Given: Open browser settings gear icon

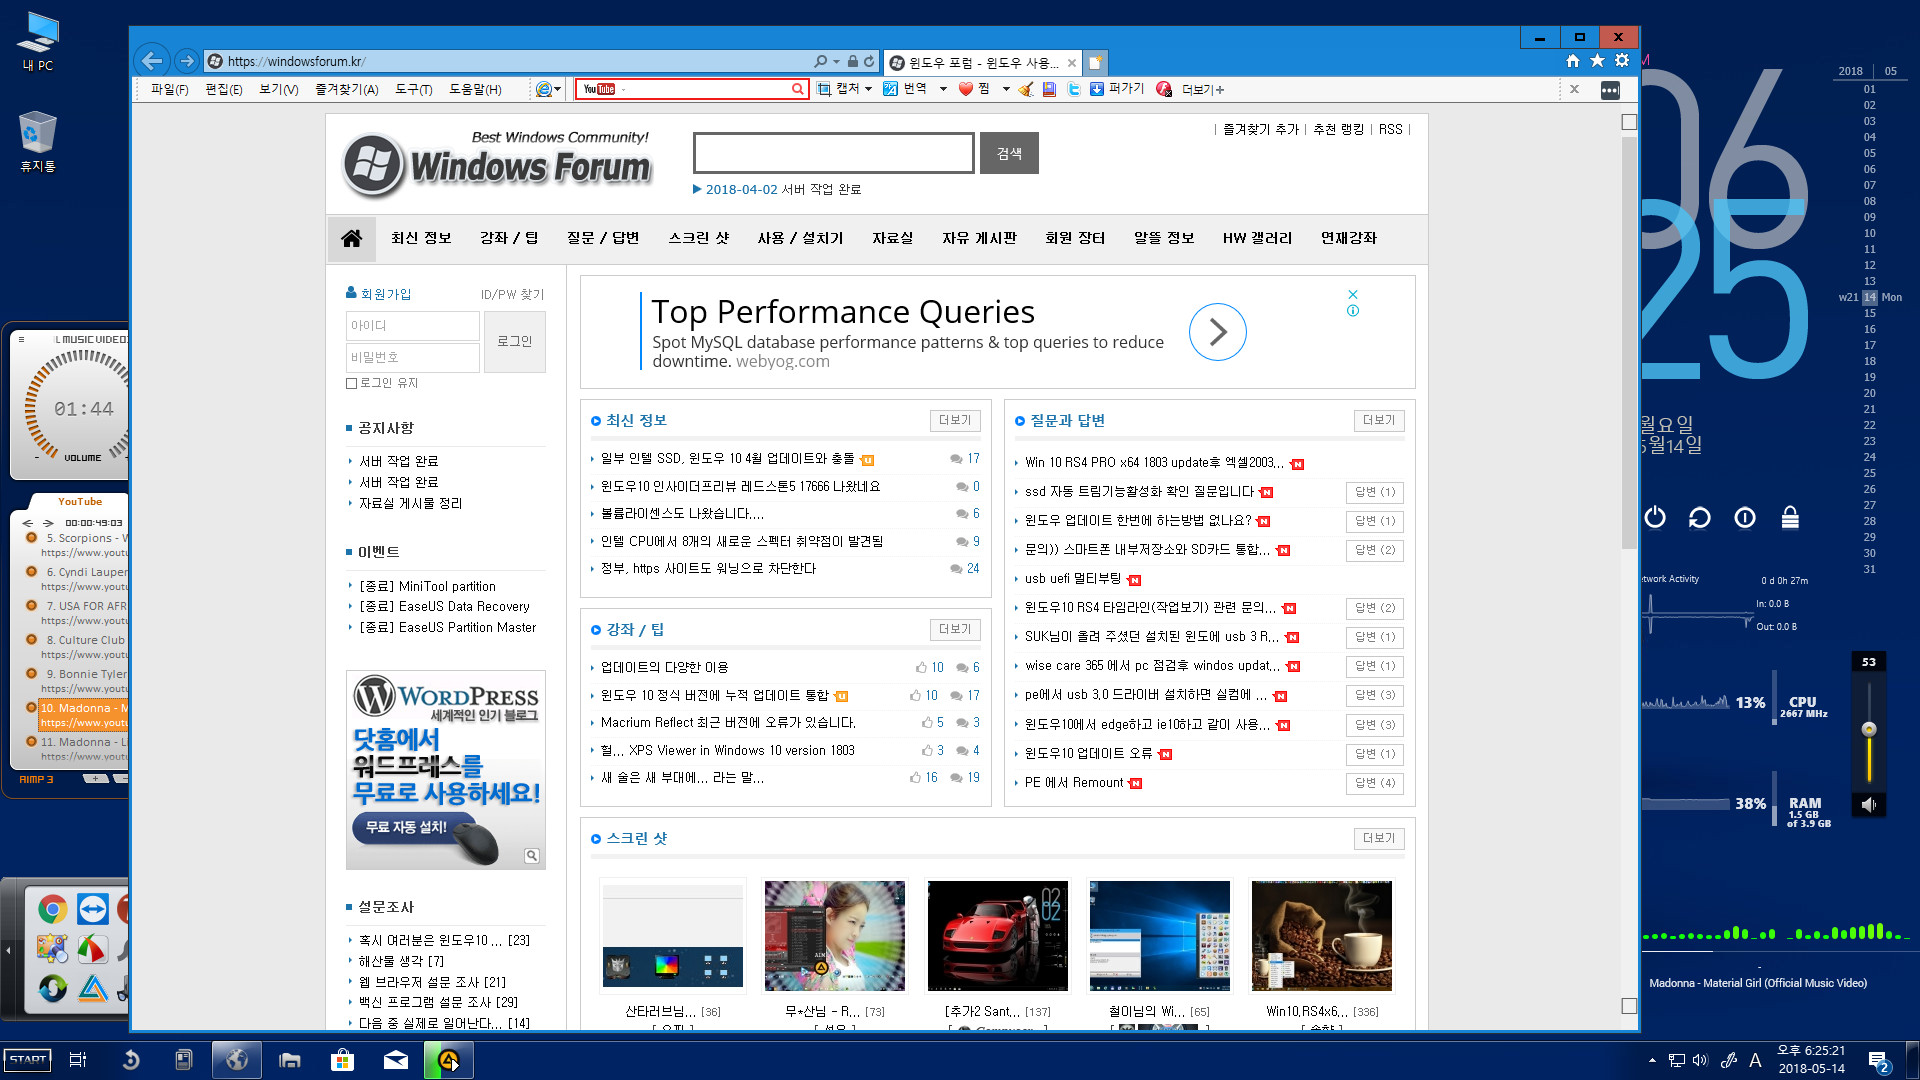Looking at the screenshot, I should tap(1622, 61).
